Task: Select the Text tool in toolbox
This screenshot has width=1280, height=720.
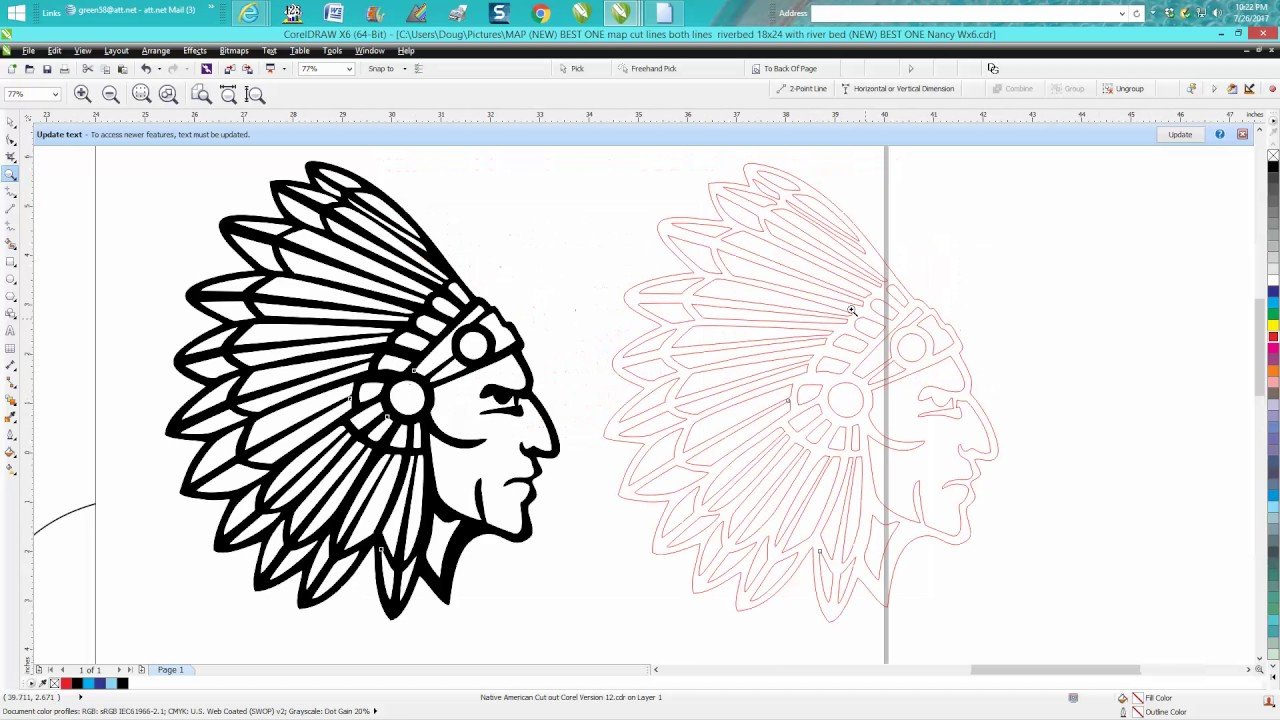Action: (10, 331)
